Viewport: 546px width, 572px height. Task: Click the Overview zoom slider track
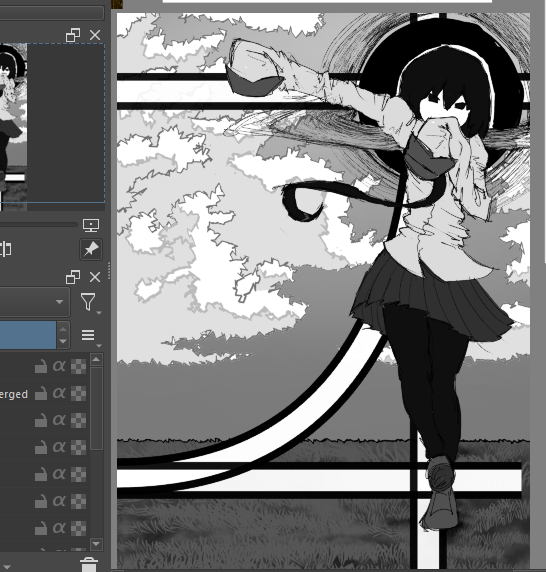(x=38, y=225)
